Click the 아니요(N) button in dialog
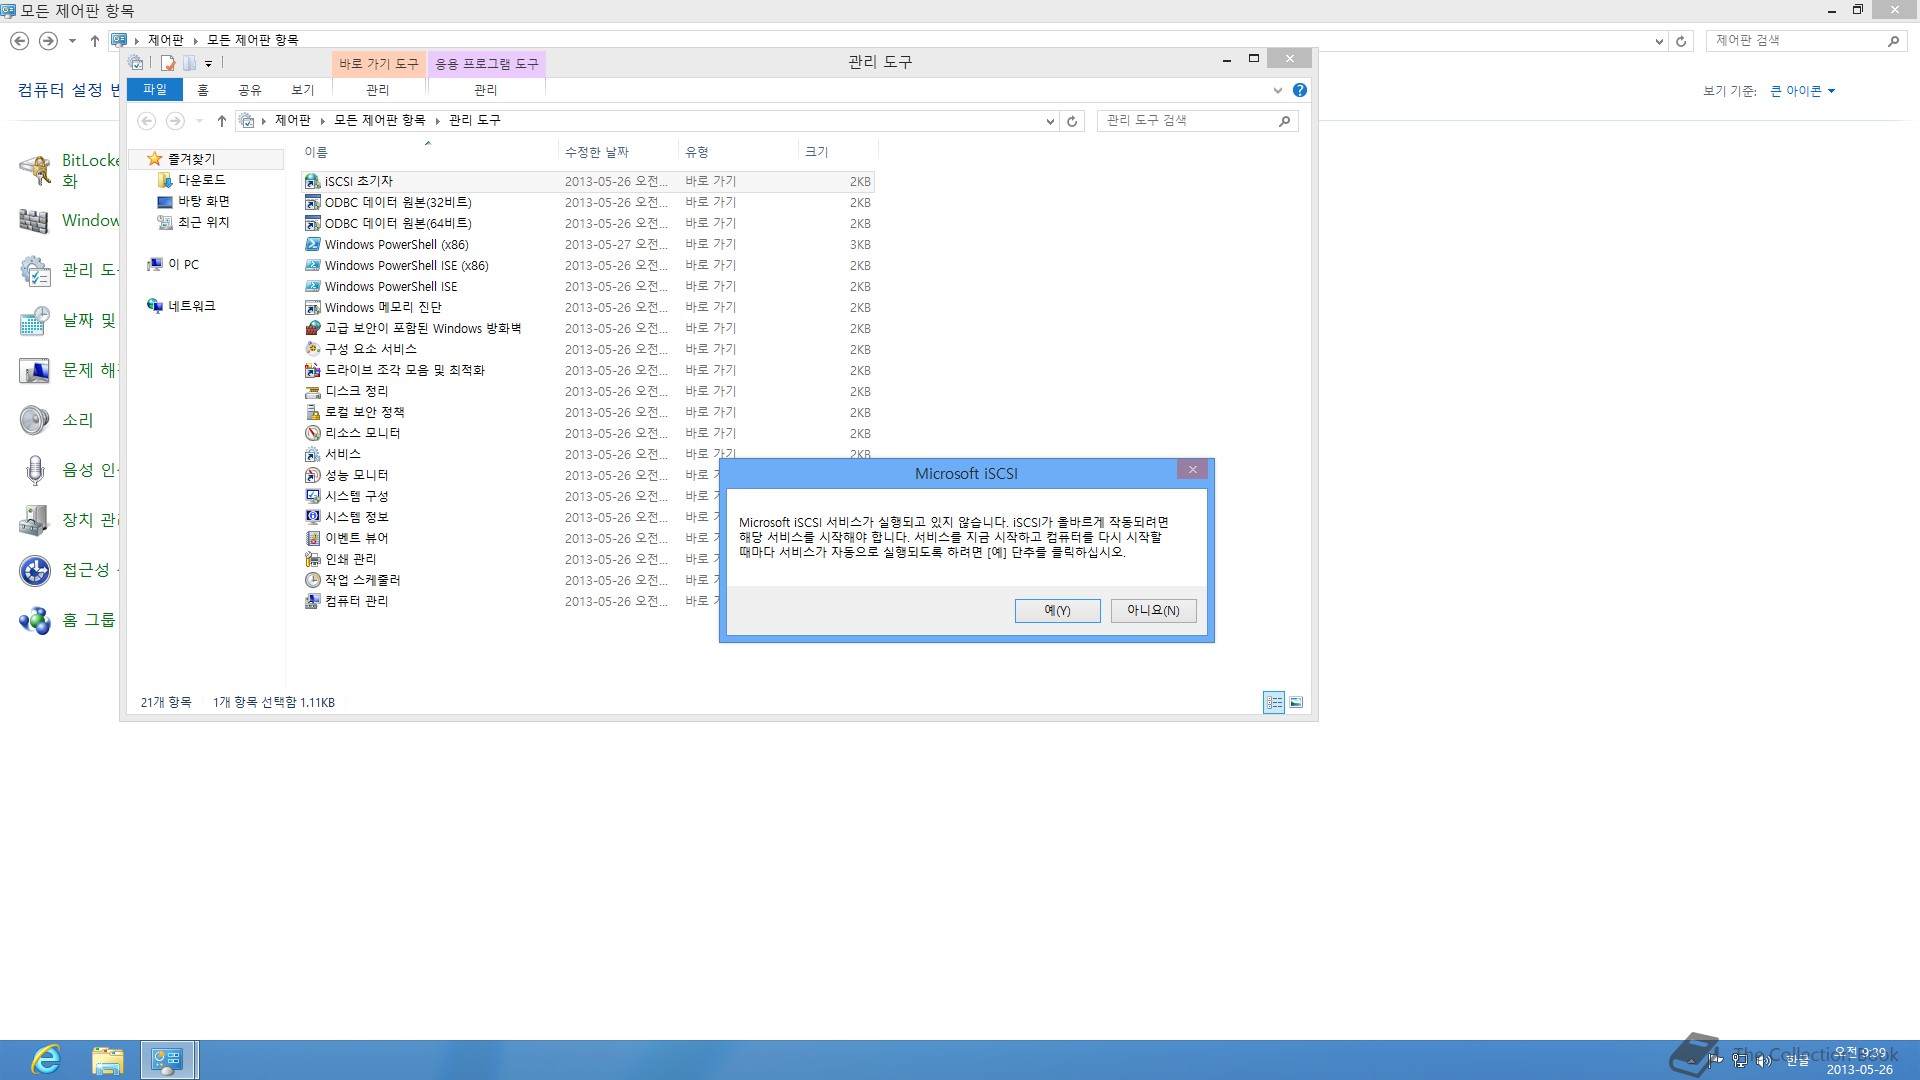The image size is (1920, 1080). 1153,610
